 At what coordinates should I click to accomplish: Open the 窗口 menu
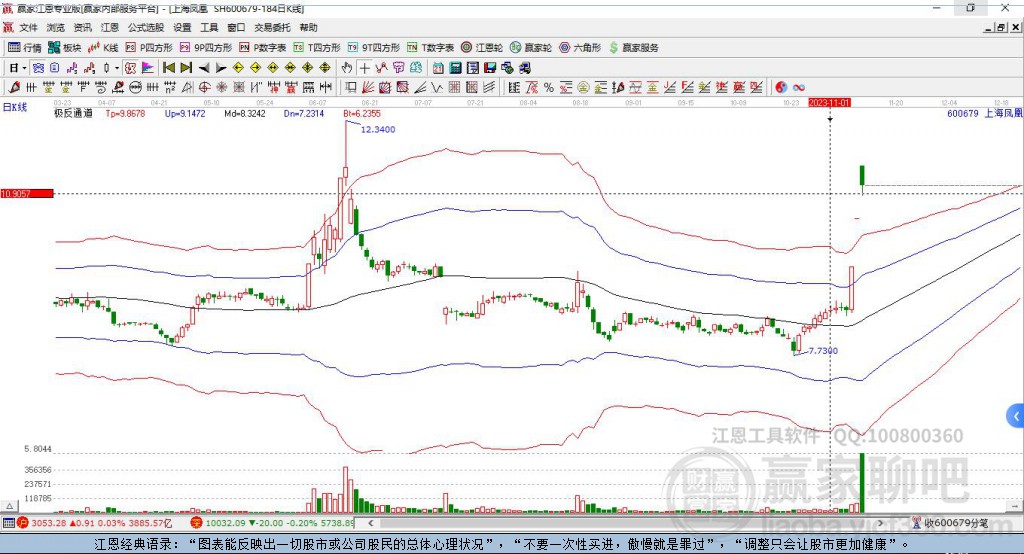click(x=236, y=27)
